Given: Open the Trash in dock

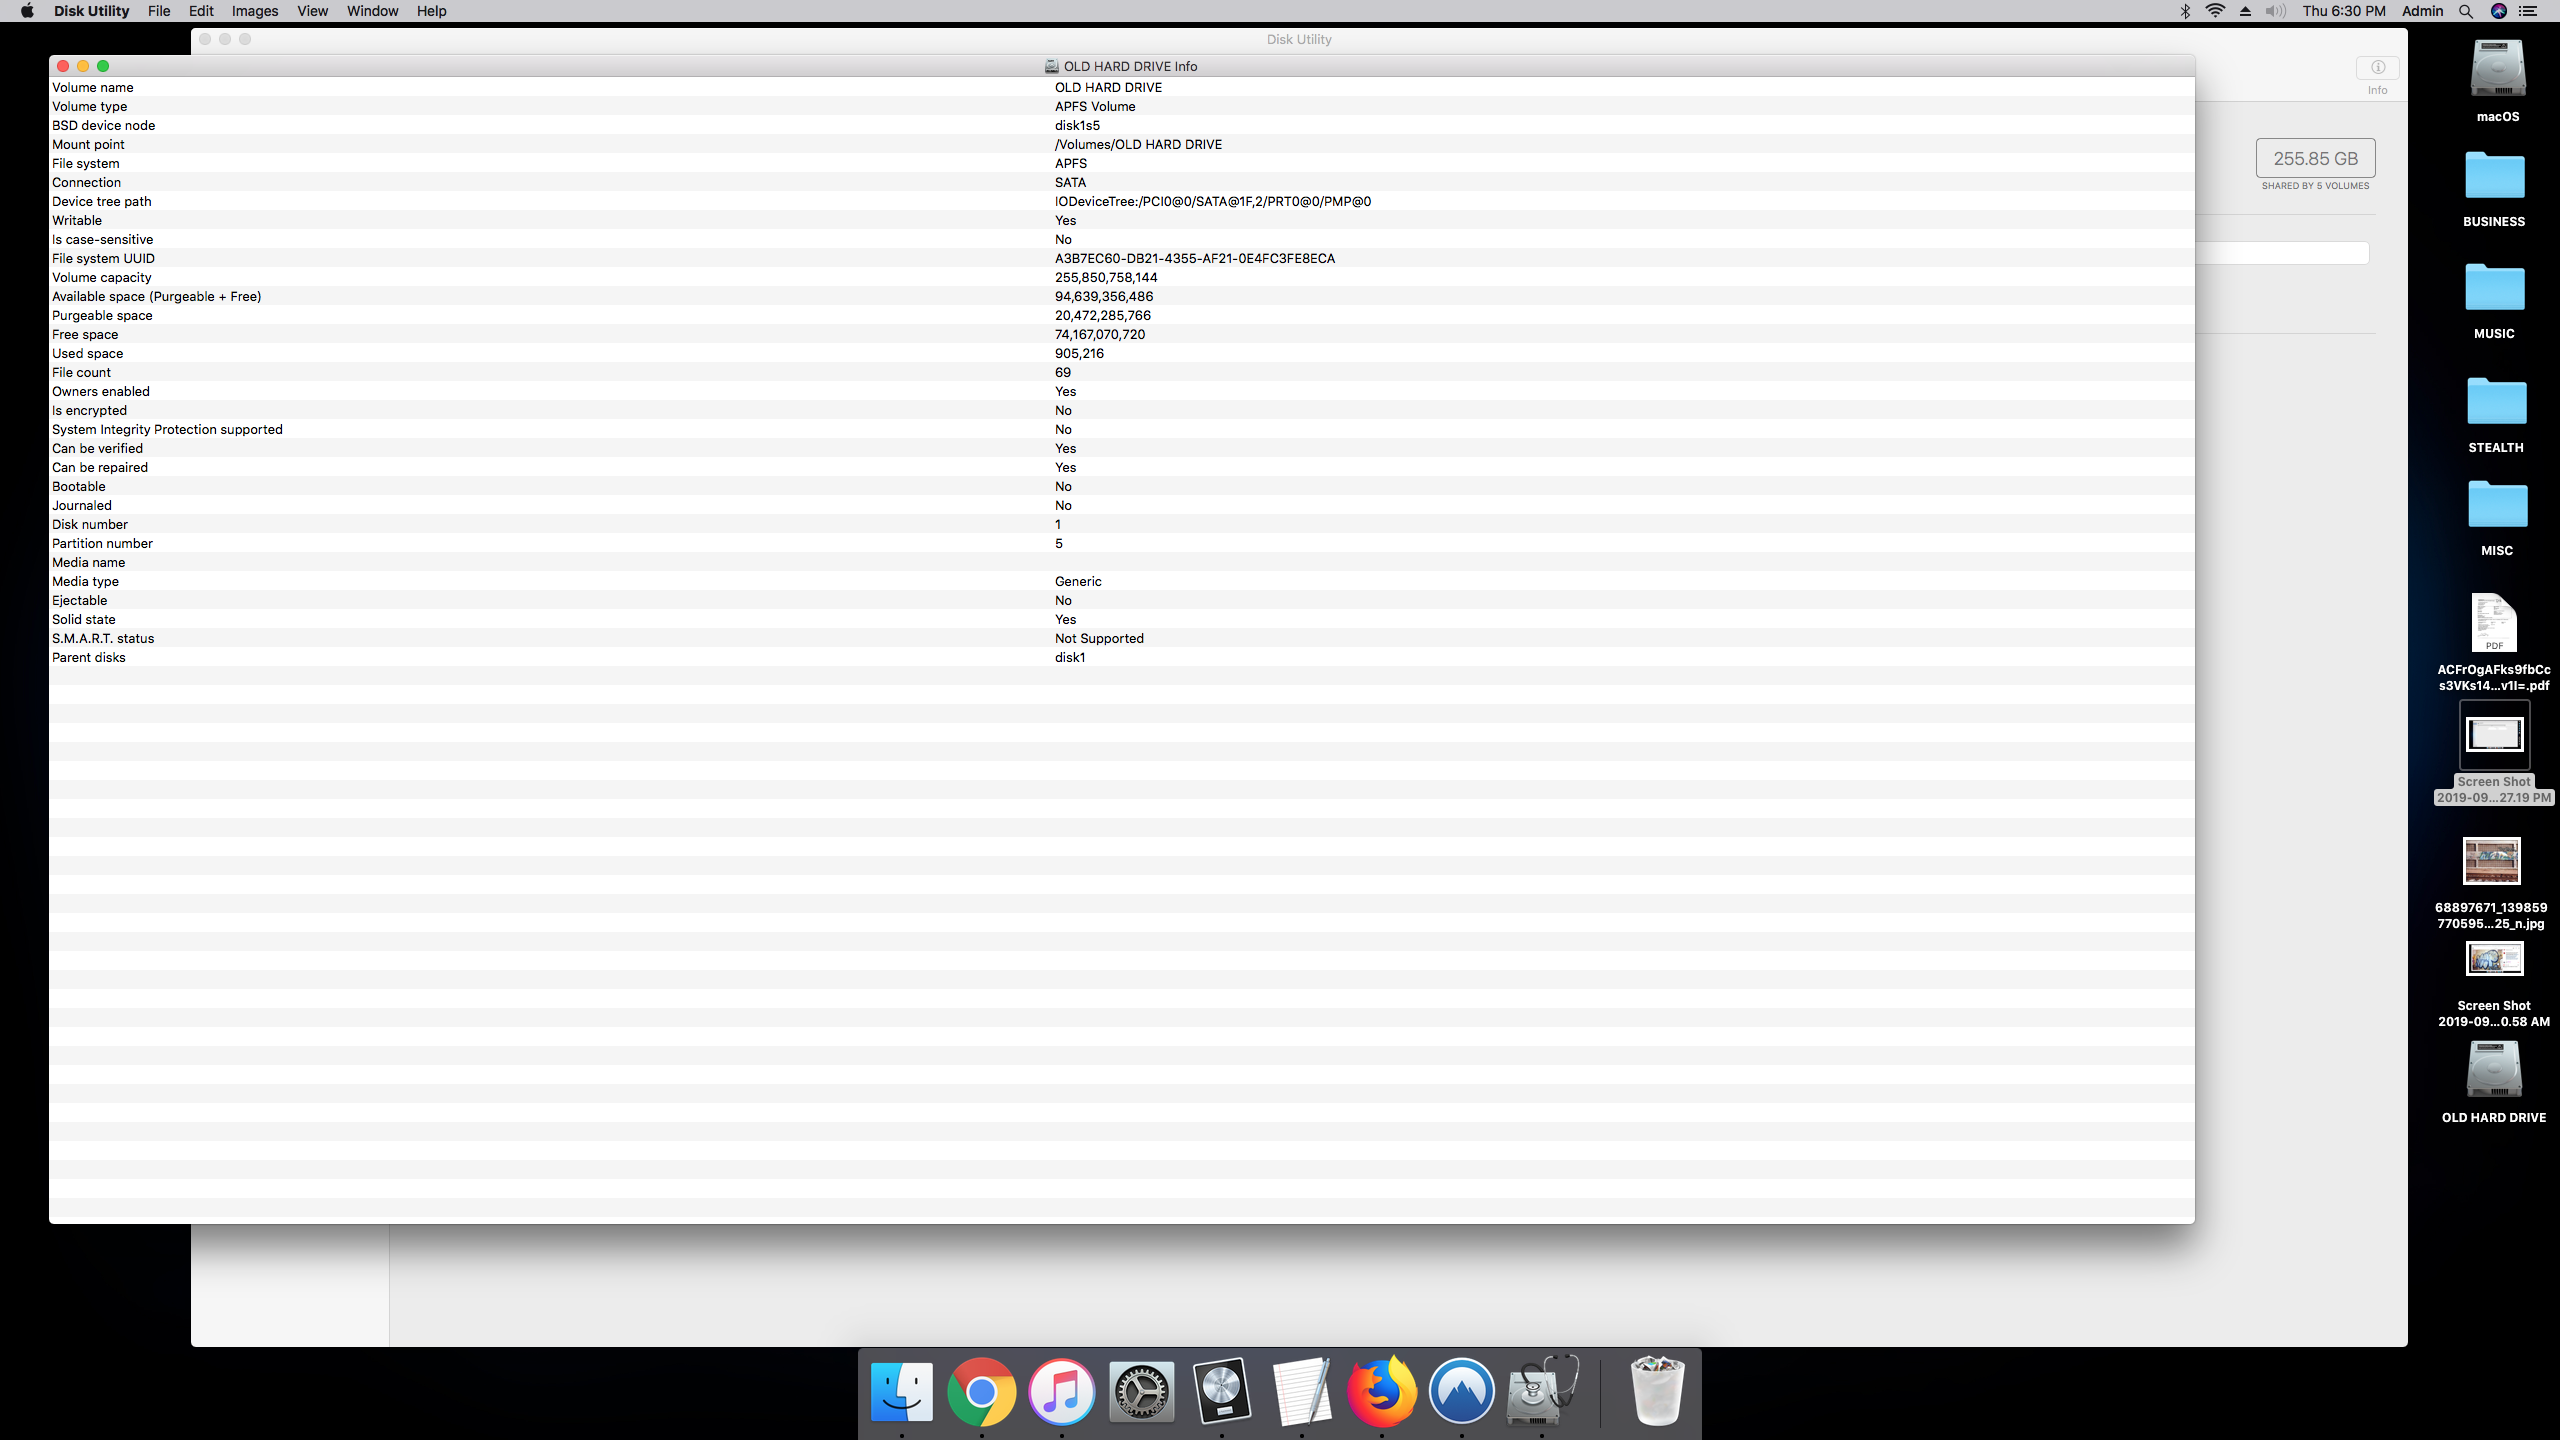Looking at the screenshot, I should click(1656, 1391).
